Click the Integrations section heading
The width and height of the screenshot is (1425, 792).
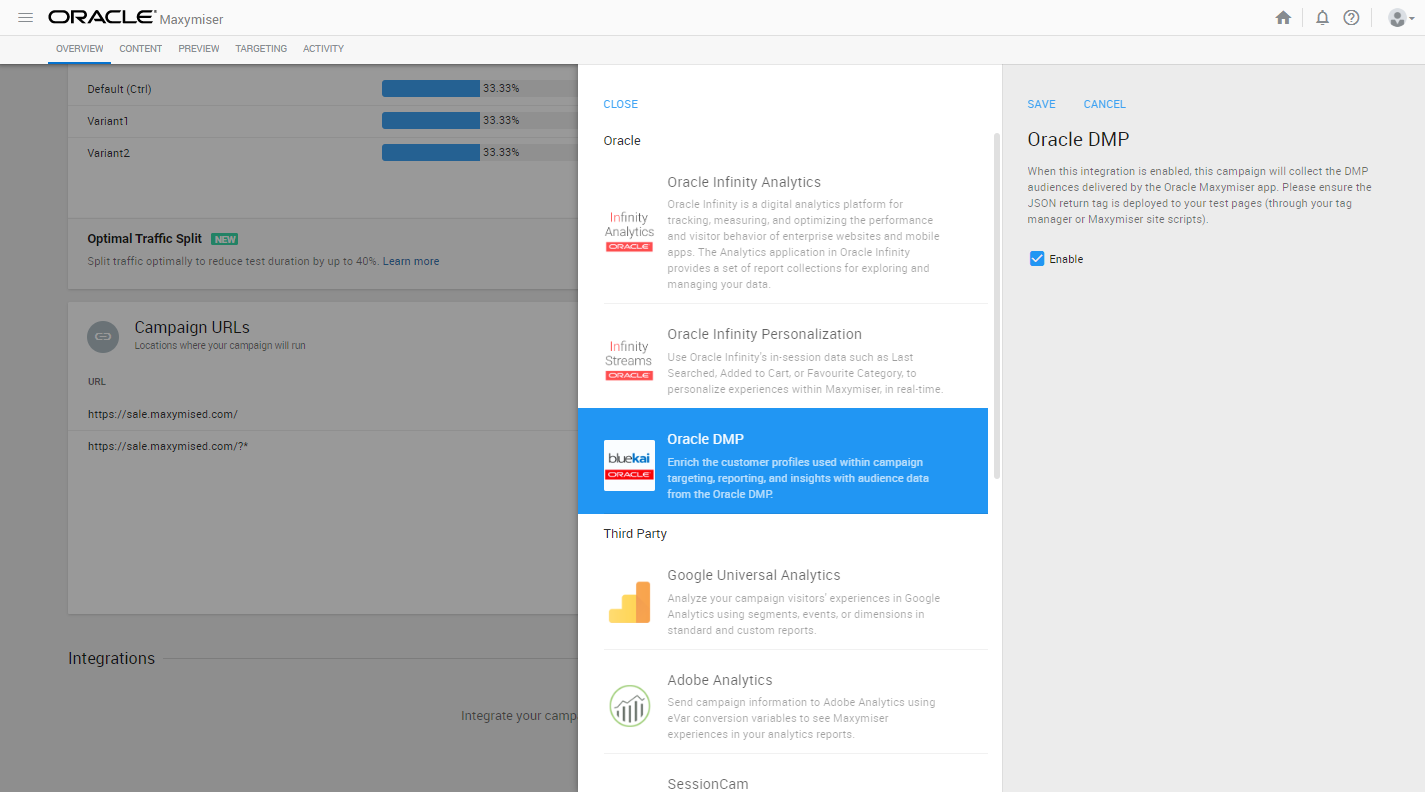111,658
